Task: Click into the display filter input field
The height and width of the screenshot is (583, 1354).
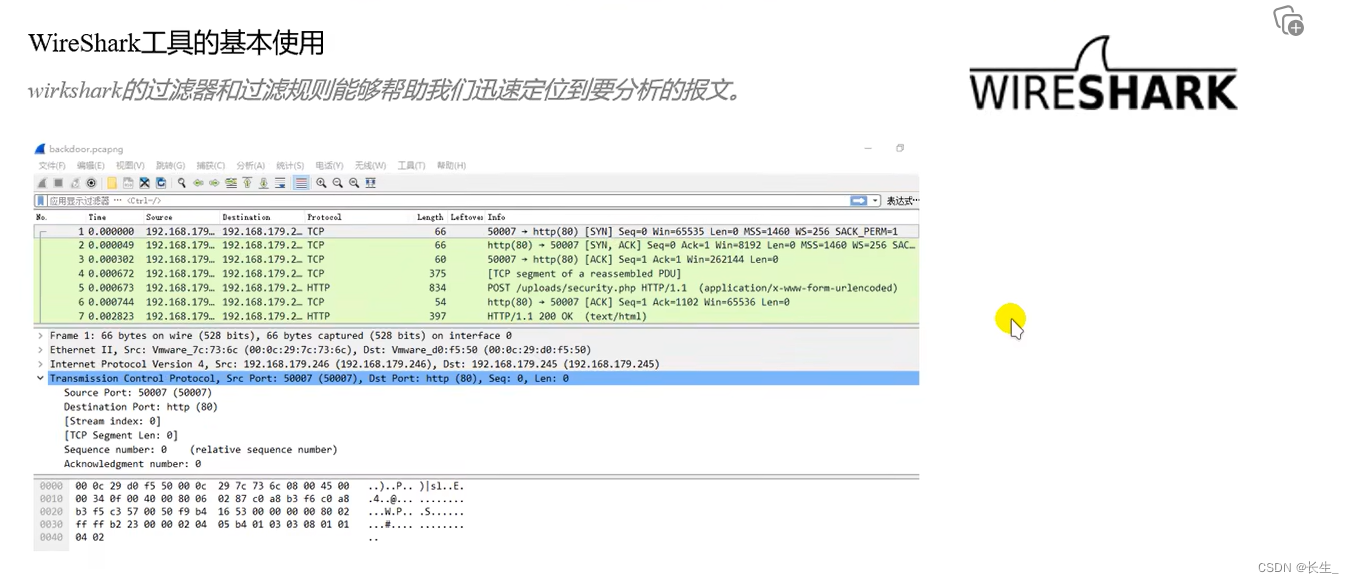Action: (447, 201)
